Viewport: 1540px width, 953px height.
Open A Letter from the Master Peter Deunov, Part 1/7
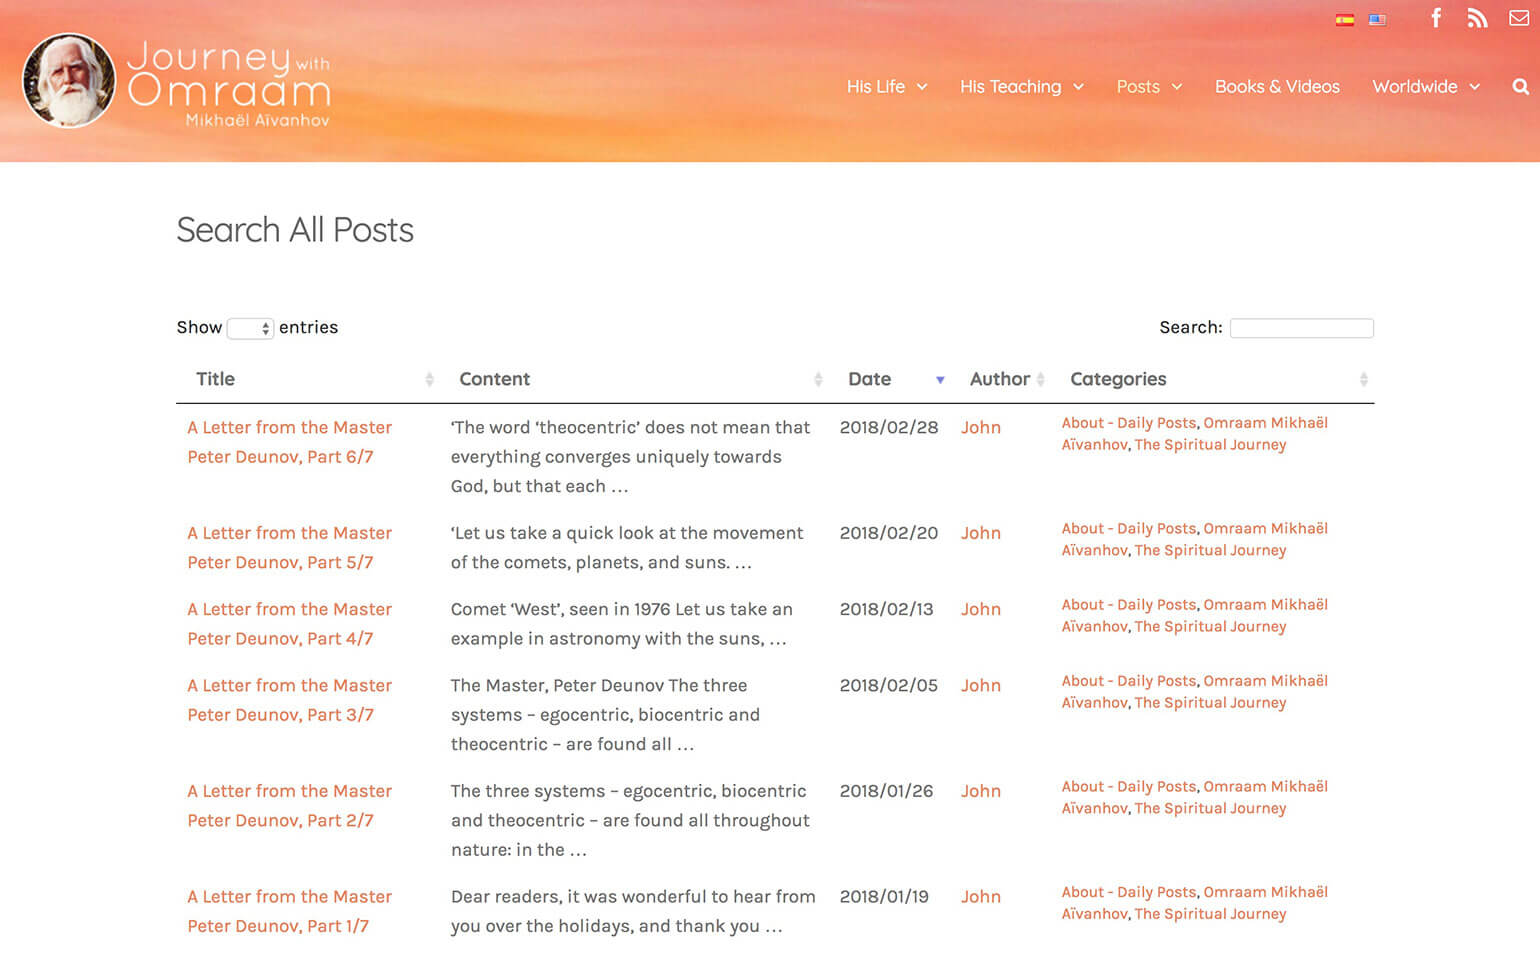(x=289, y=911)
